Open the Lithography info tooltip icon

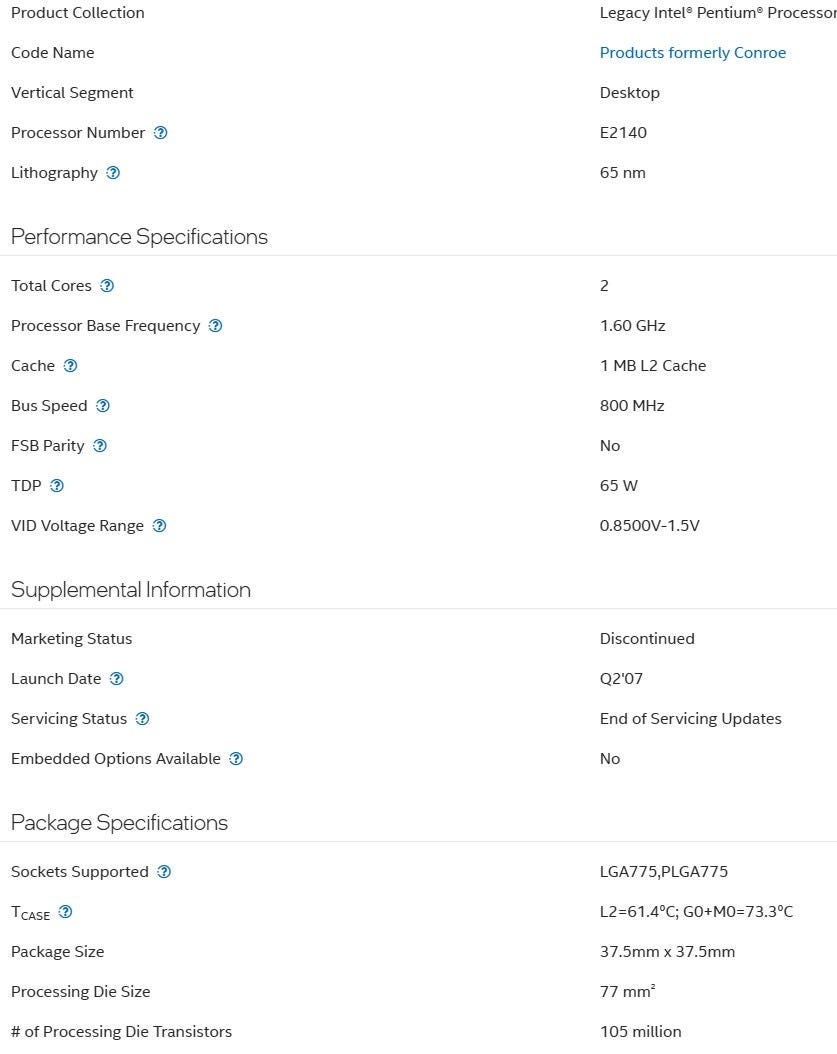[x=113, y=173]
